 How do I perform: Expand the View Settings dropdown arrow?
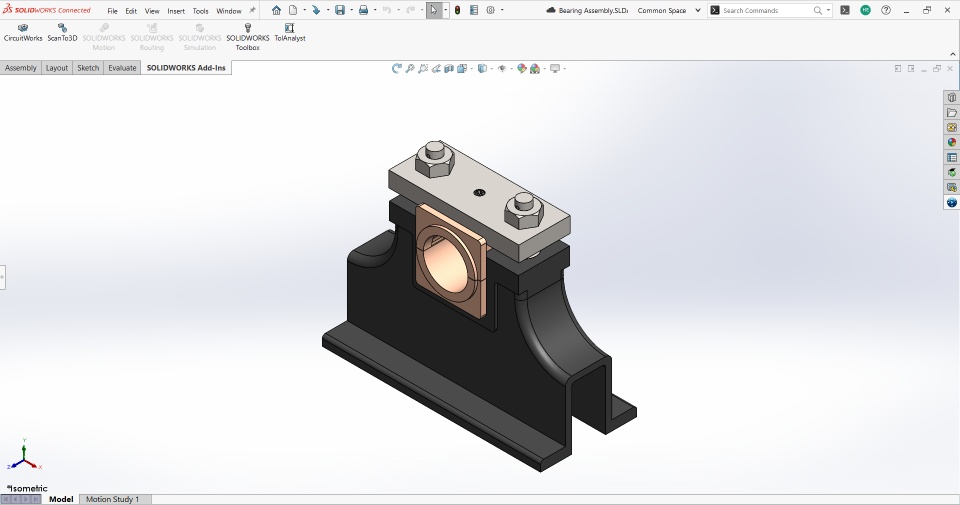click(x=564, y=69)
